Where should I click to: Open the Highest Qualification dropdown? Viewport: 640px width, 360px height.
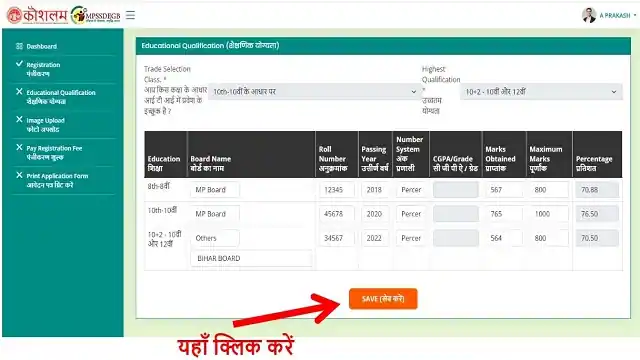point(541,92)
